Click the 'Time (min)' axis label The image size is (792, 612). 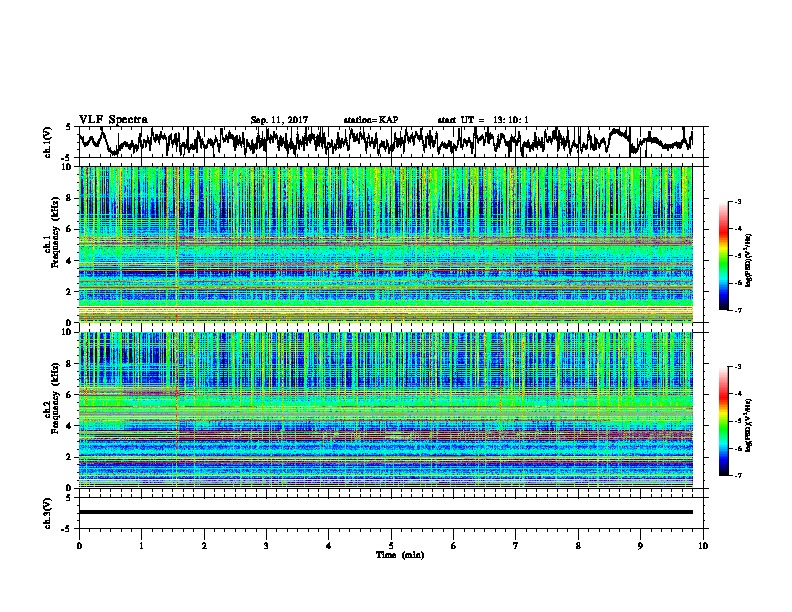click(400, 555)
